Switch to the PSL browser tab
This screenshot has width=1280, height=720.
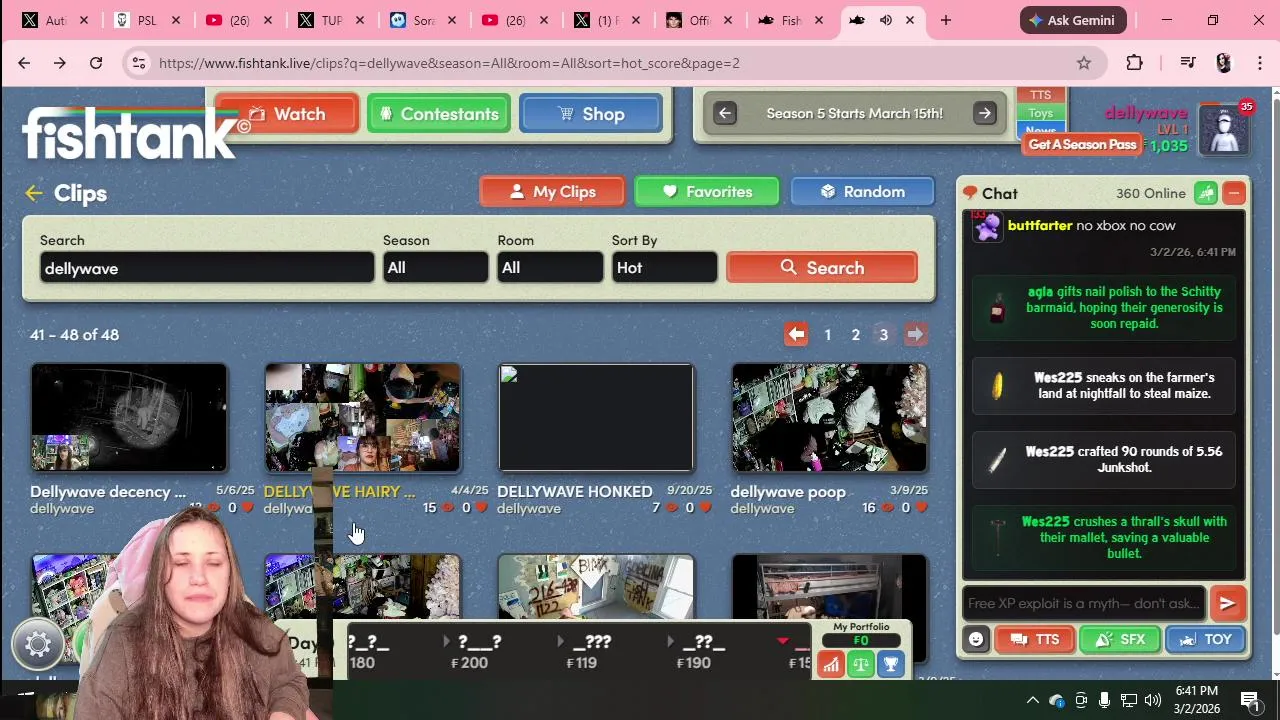coord(148,20)
